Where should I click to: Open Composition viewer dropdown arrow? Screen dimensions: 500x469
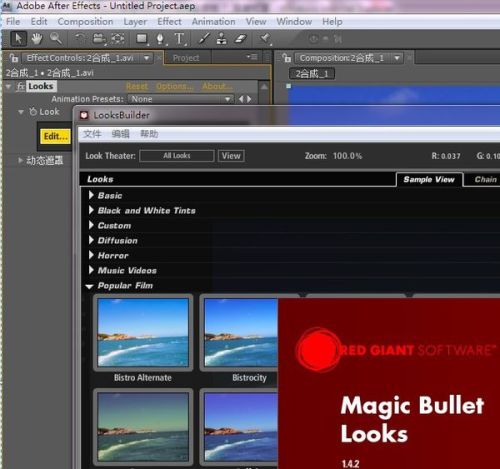397,58
